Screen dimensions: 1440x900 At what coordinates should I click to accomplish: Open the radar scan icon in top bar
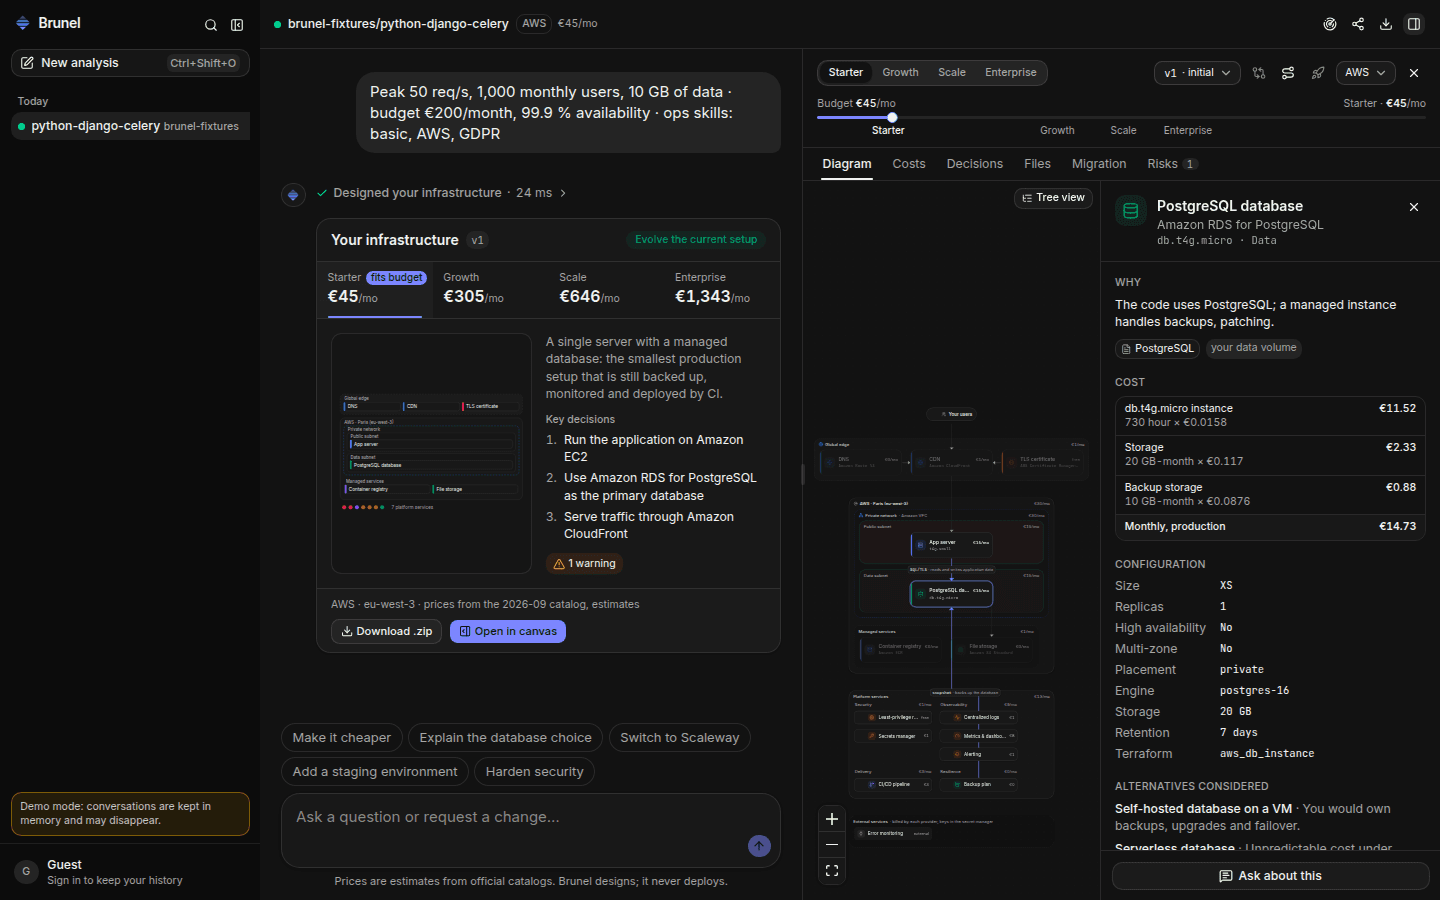(1330, 24)
